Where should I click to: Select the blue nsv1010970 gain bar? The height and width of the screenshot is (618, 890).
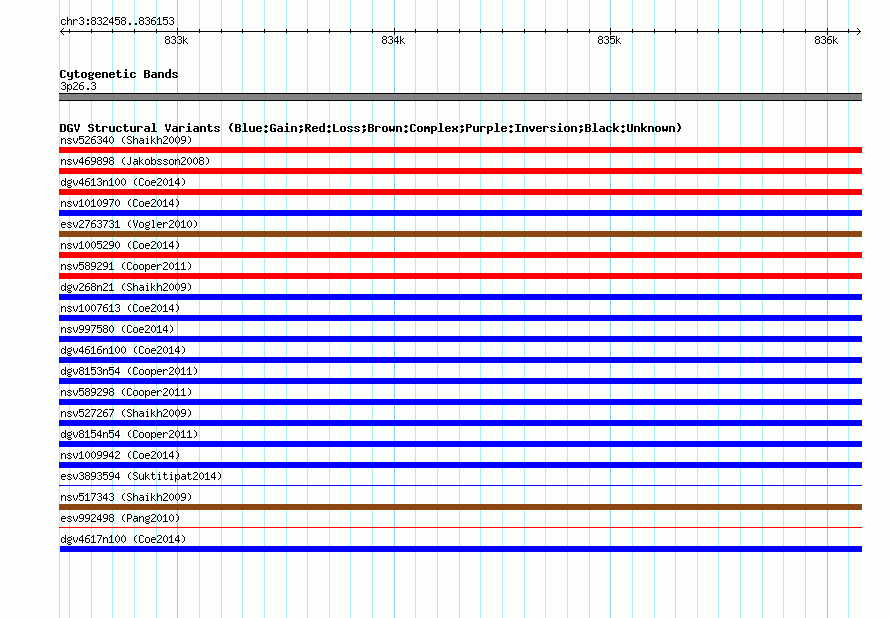point(460,213)
